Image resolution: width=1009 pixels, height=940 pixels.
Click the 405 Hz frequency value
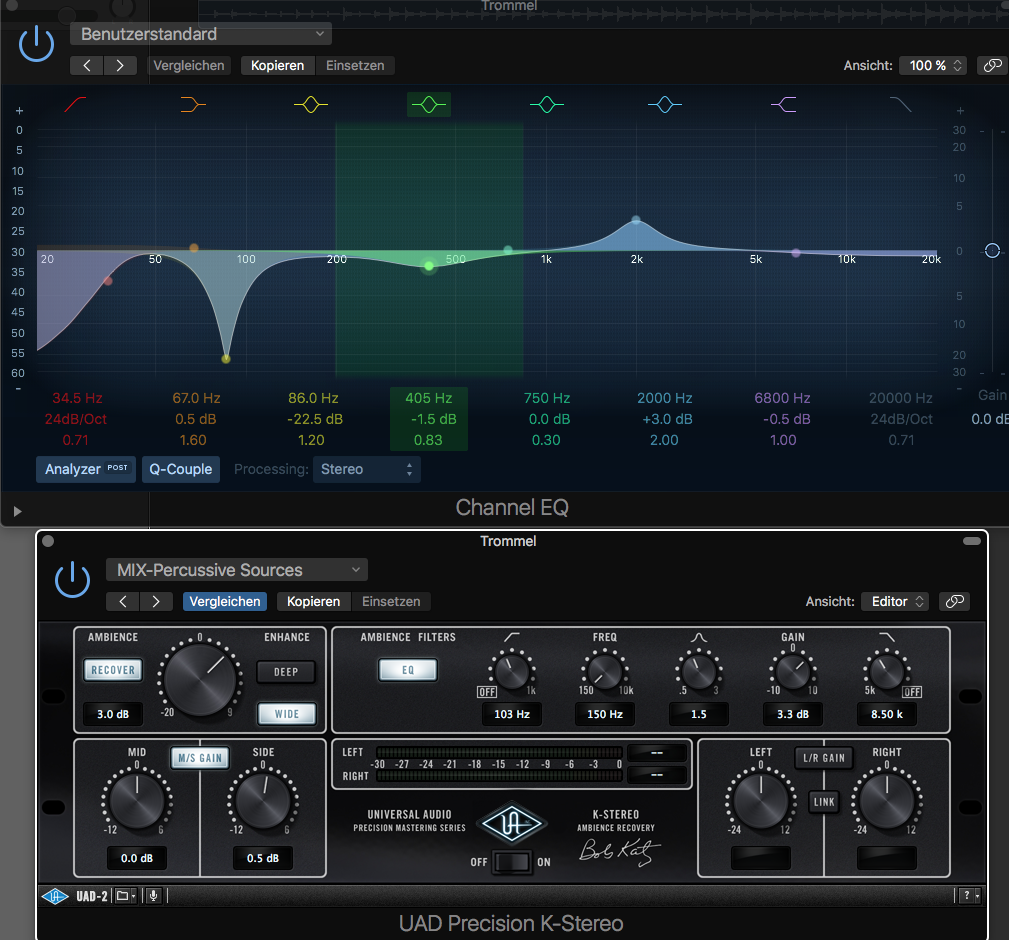click(429, 398)
